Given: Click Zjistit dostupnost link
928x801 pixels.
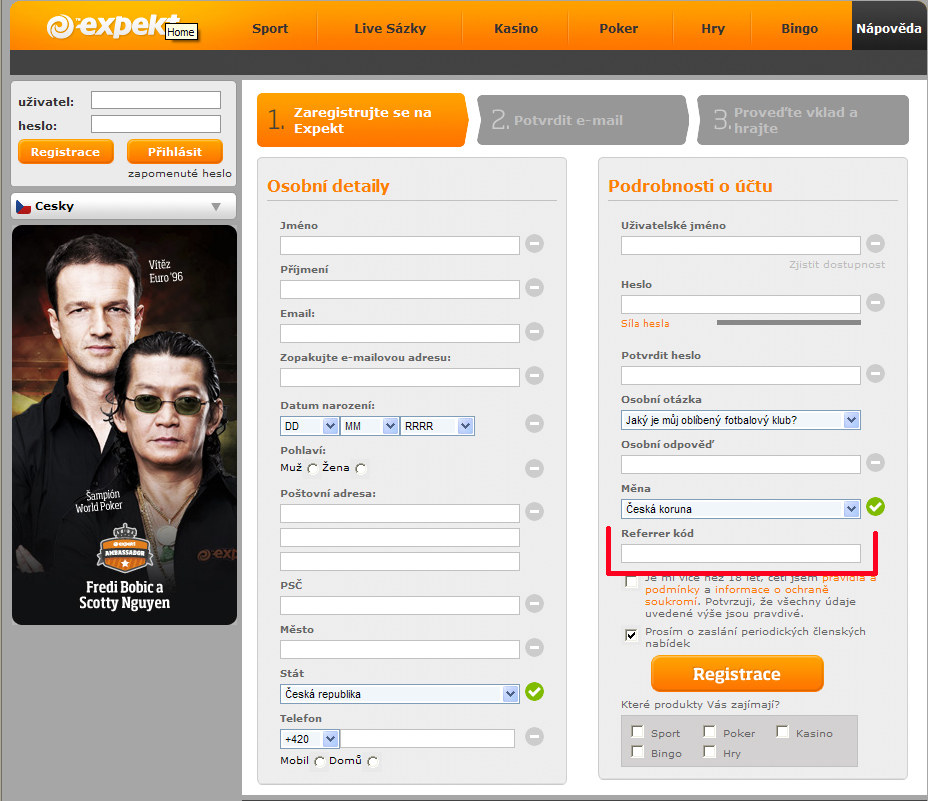Looking at the screenshot, I should point(837,265).
